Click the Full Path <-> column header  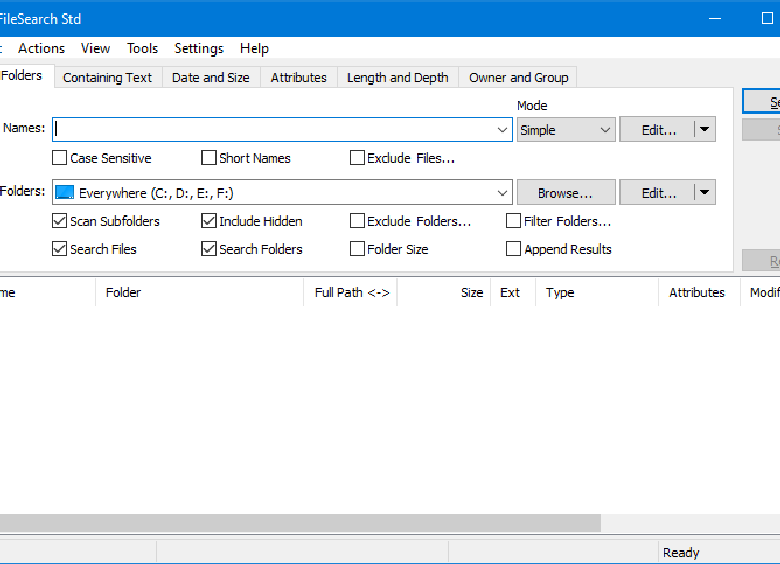coord(350,292)
